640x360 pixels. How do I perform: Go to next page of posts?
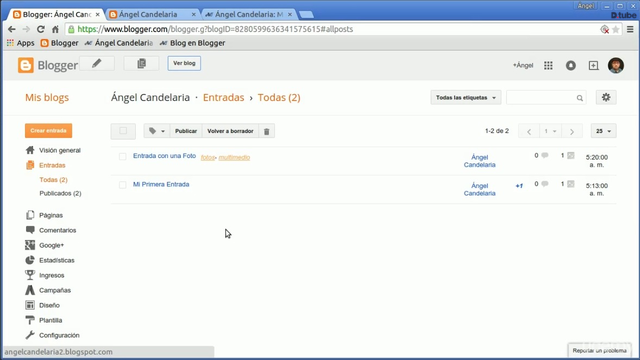(x=571, y=131)
